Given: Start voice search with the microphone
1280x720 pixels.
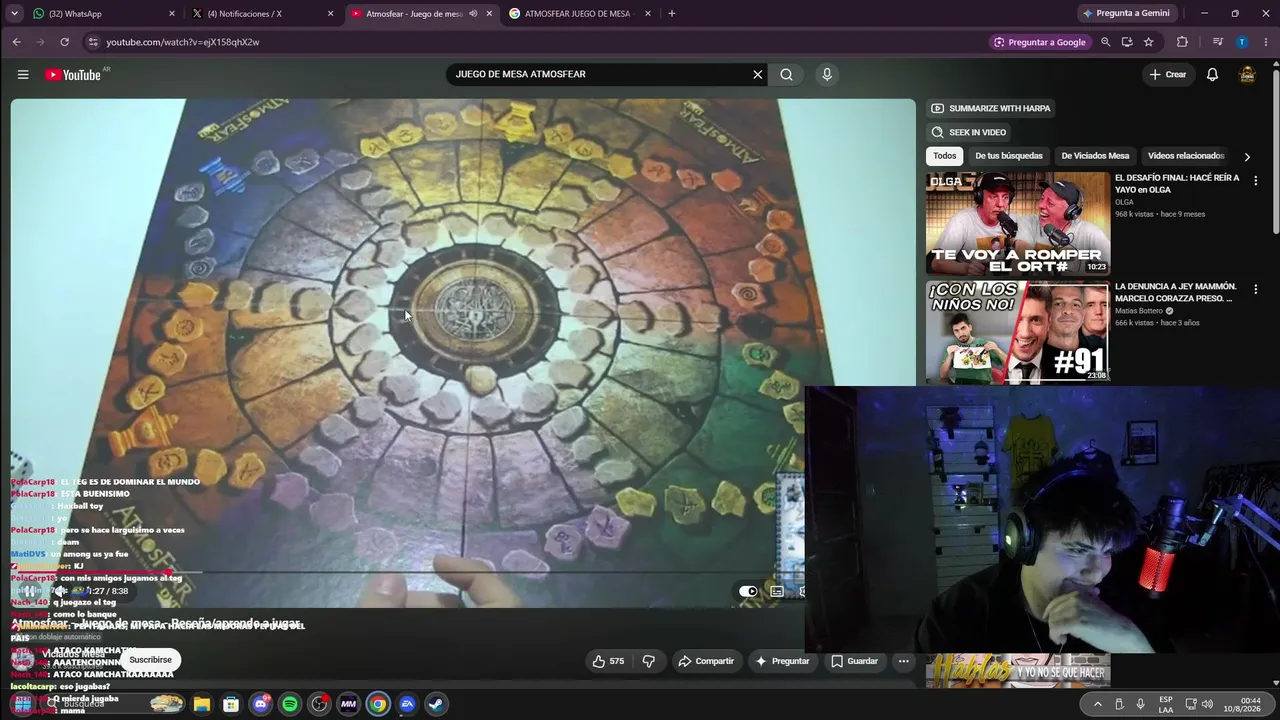Looking at the screenshot, I should coord(826,74).
